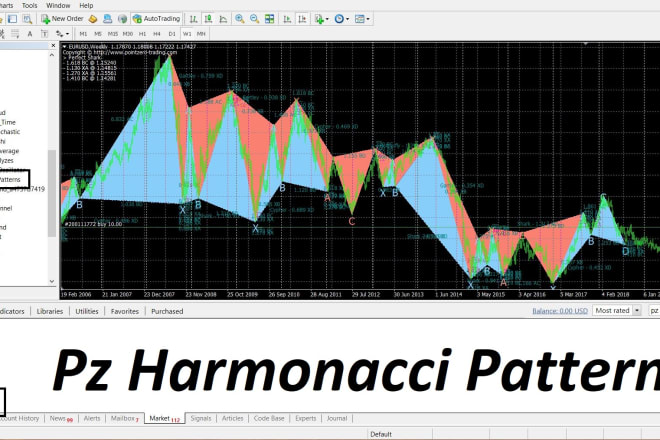Zoom out of the chart

pos(254,19)
